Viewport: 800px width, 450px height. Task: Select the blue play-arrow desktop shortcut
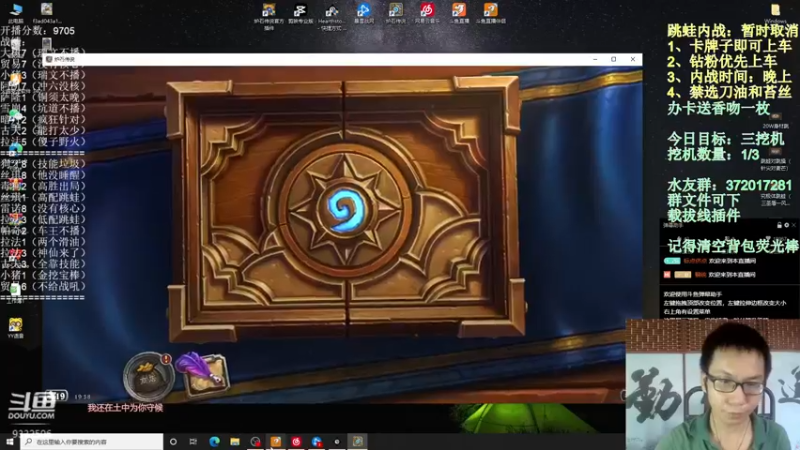point(363,14)
